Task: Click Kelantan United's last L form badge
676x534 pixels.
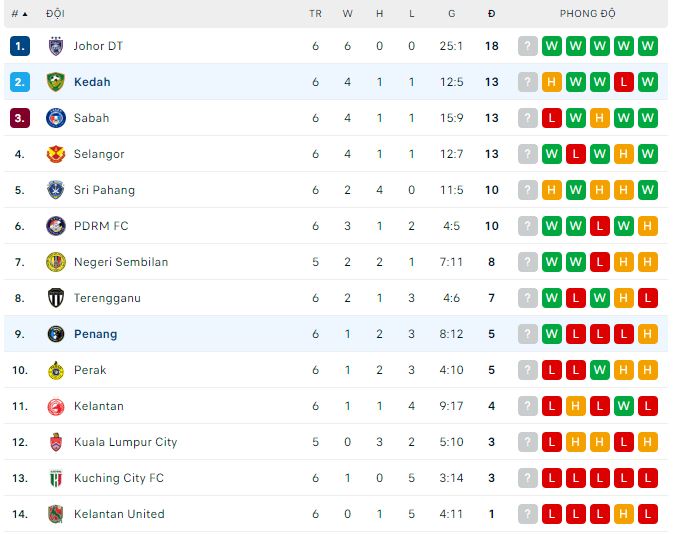Action: coord(648,514)
